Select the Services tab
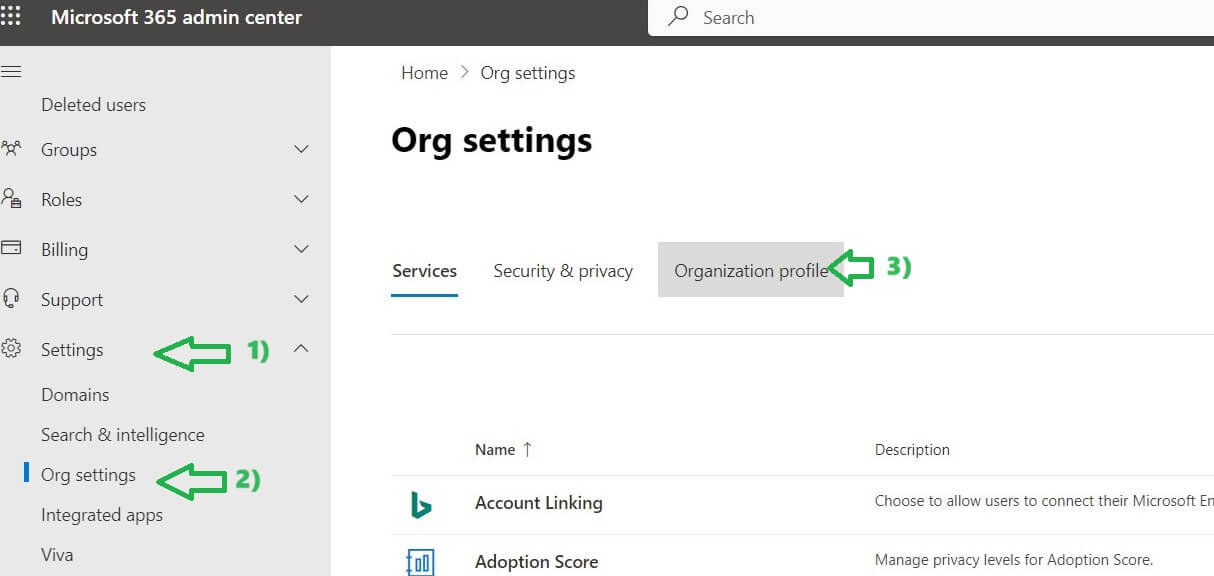1214x576 pixels. [424, 271]
